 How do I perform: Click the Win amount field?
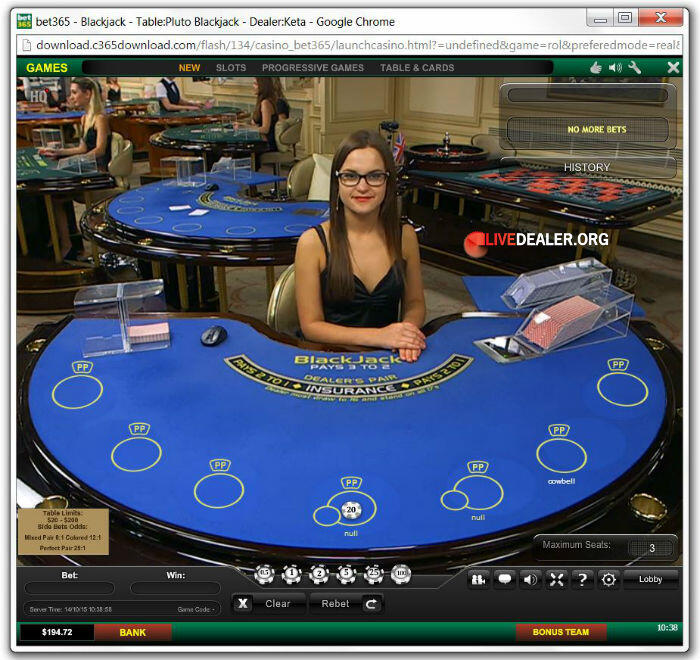tap(175, 588)
